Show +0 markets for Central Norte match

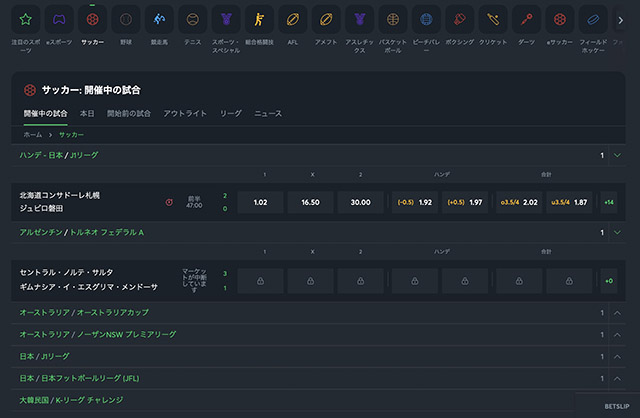609,281
